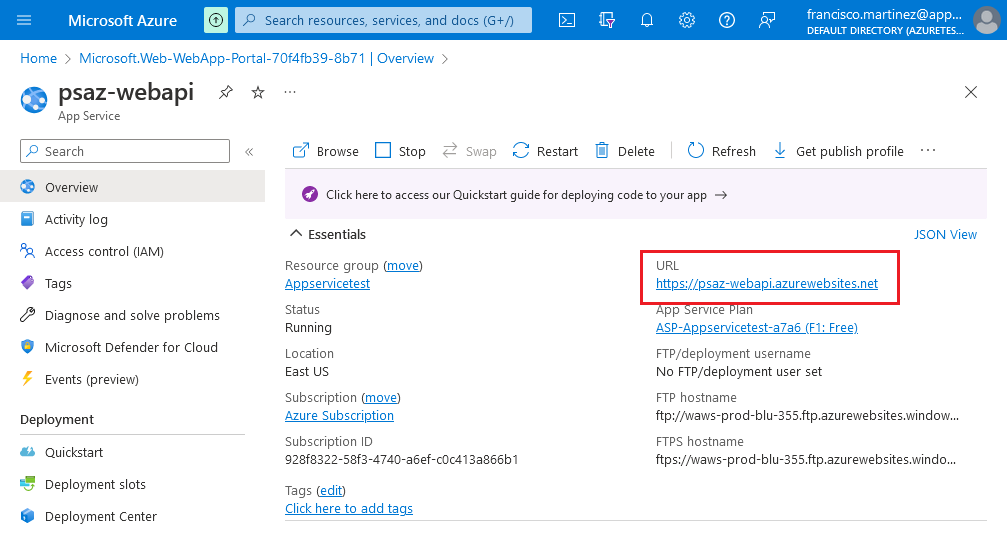Image resolution: width=1007 pixels, height=543 pixels.
Task: Click the psaz-webapi App Service globe icon
Action: (34, 99)
